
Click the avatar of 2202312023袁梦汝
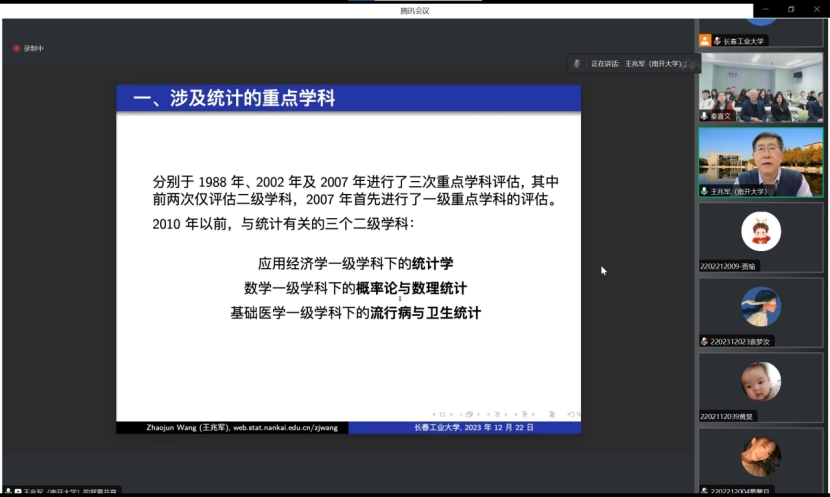pyautogui.click(x=761, y=307)
